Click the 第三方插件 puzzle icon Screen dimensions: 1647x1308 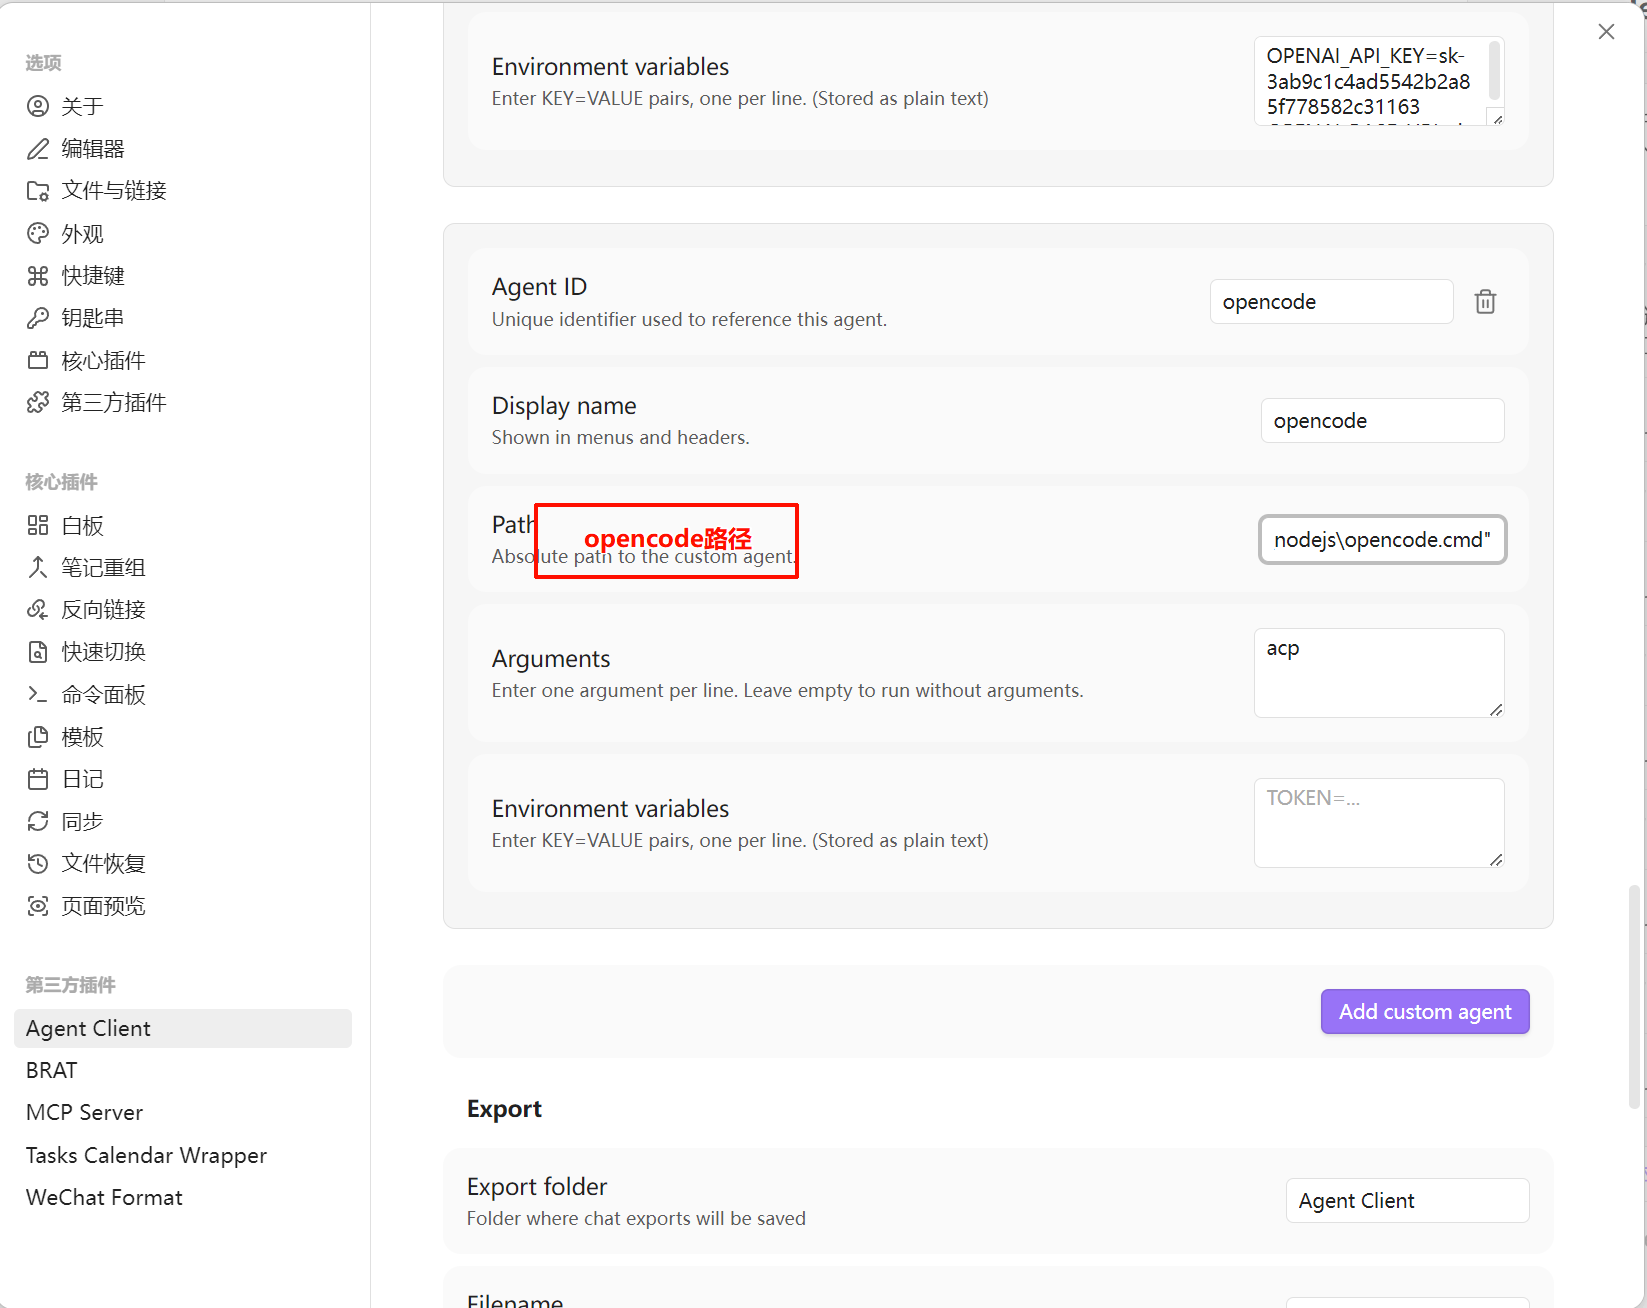[x=38, y=402]
